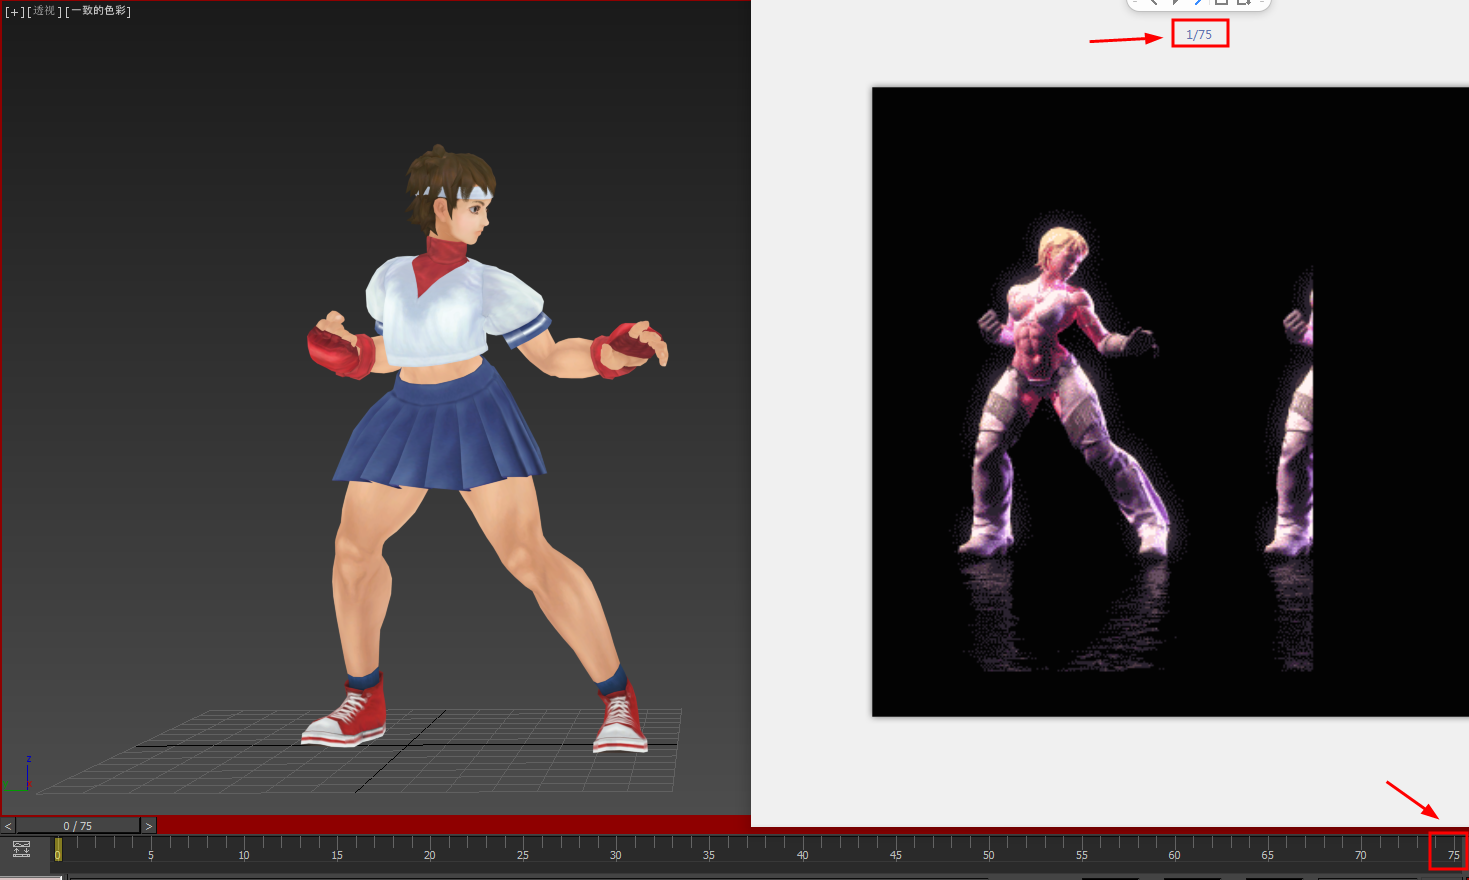The height and width of the screenshot is (880, 1469).
Task: Jump to frame 70 on timeline
Action: [1361, 855]
